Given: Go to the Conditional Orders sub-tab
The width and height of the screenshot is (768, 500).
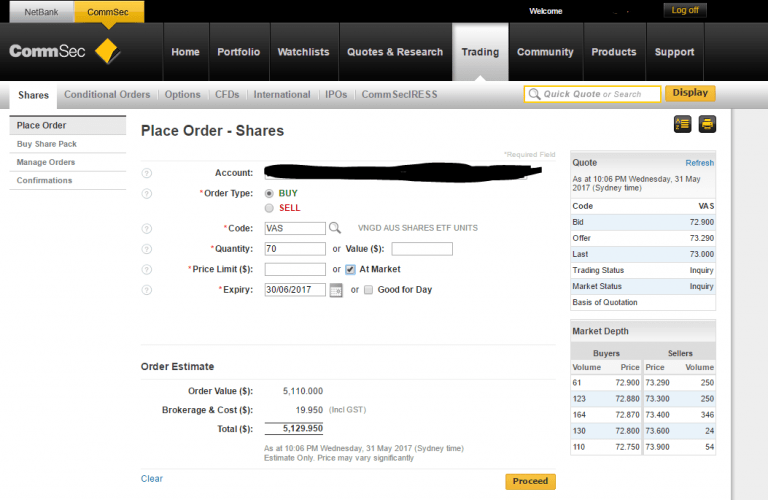Looking at the screenshot, I should [107, 95].
